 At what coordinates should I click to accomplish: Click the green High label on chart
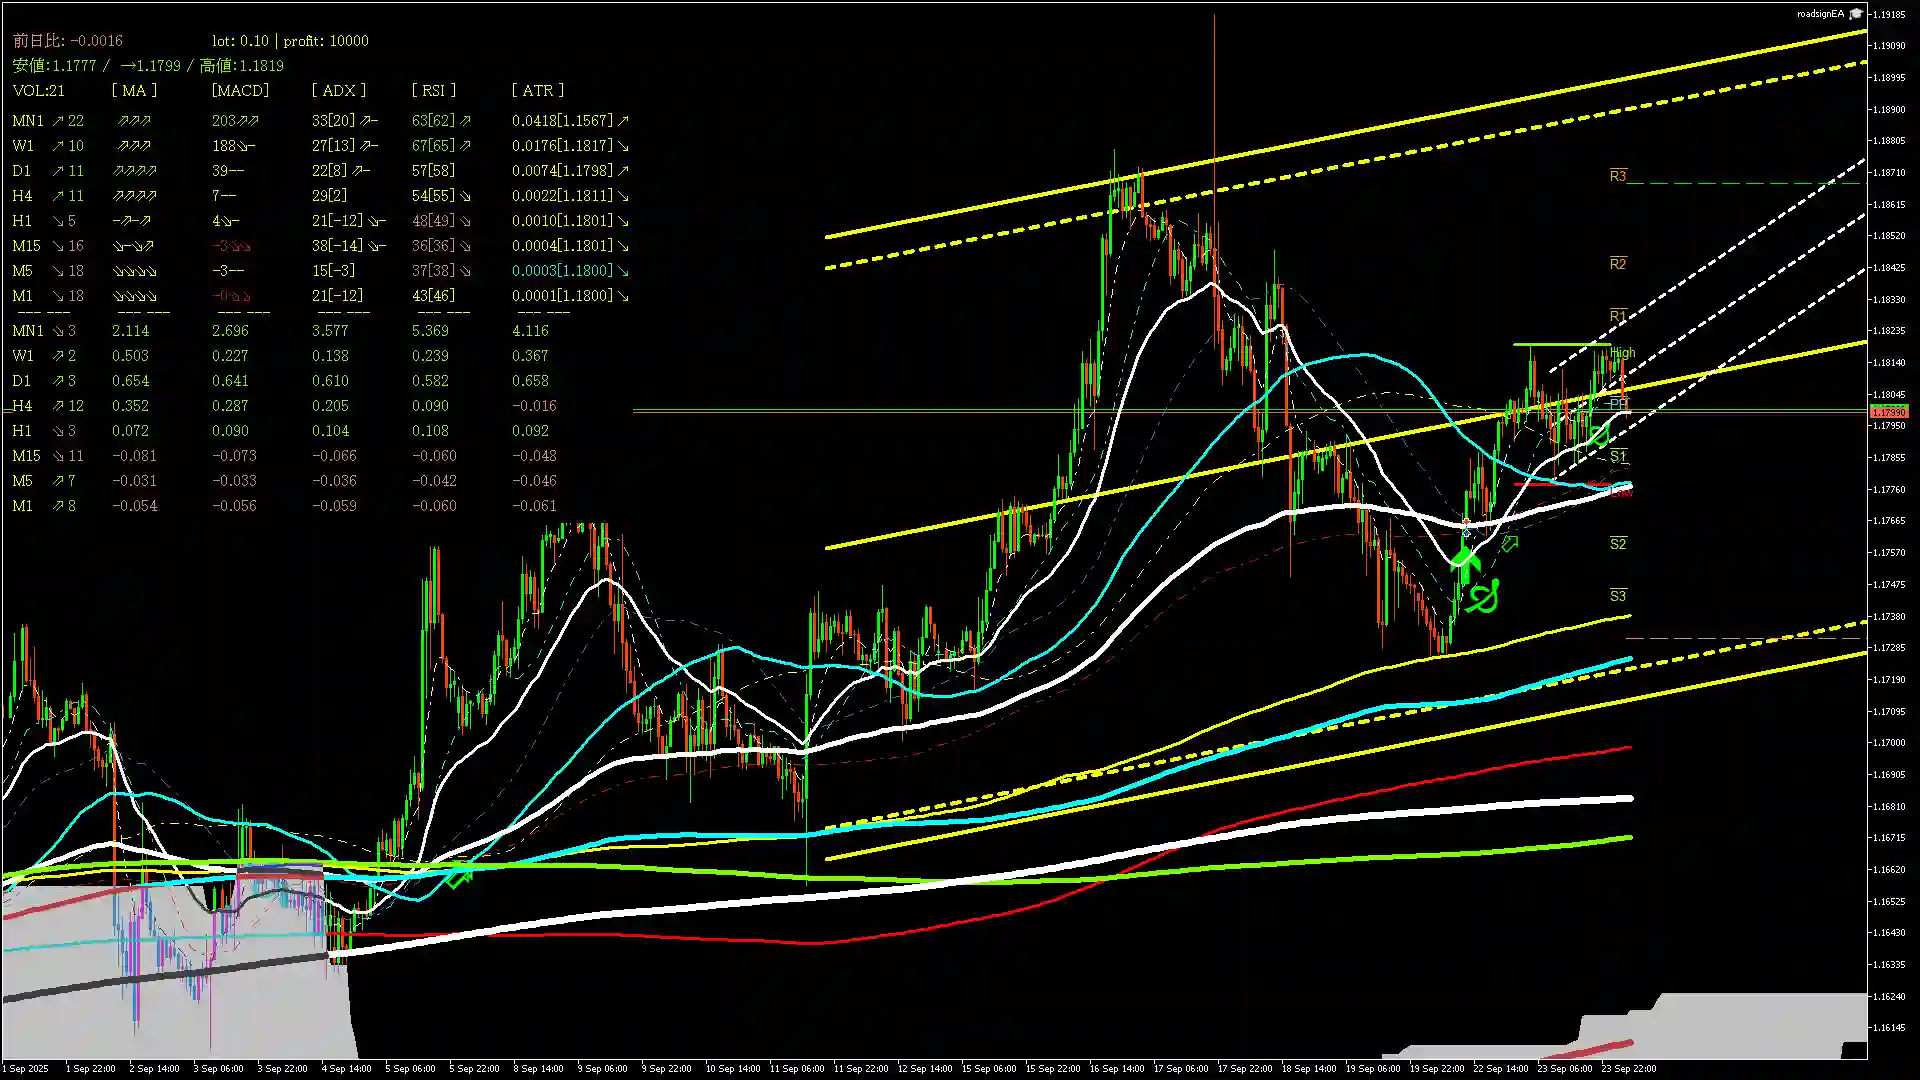click(x=1623, y=353)
